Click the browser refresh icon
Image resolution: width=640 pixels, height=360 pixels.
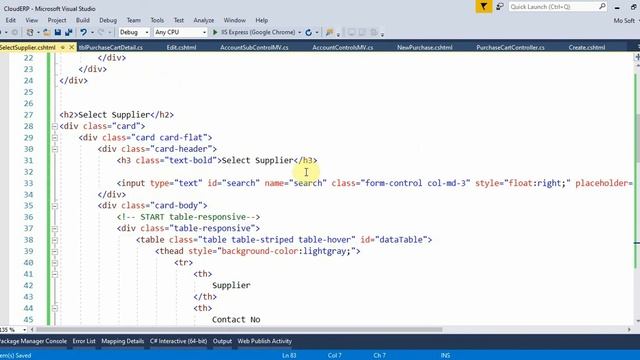[309, 32]
